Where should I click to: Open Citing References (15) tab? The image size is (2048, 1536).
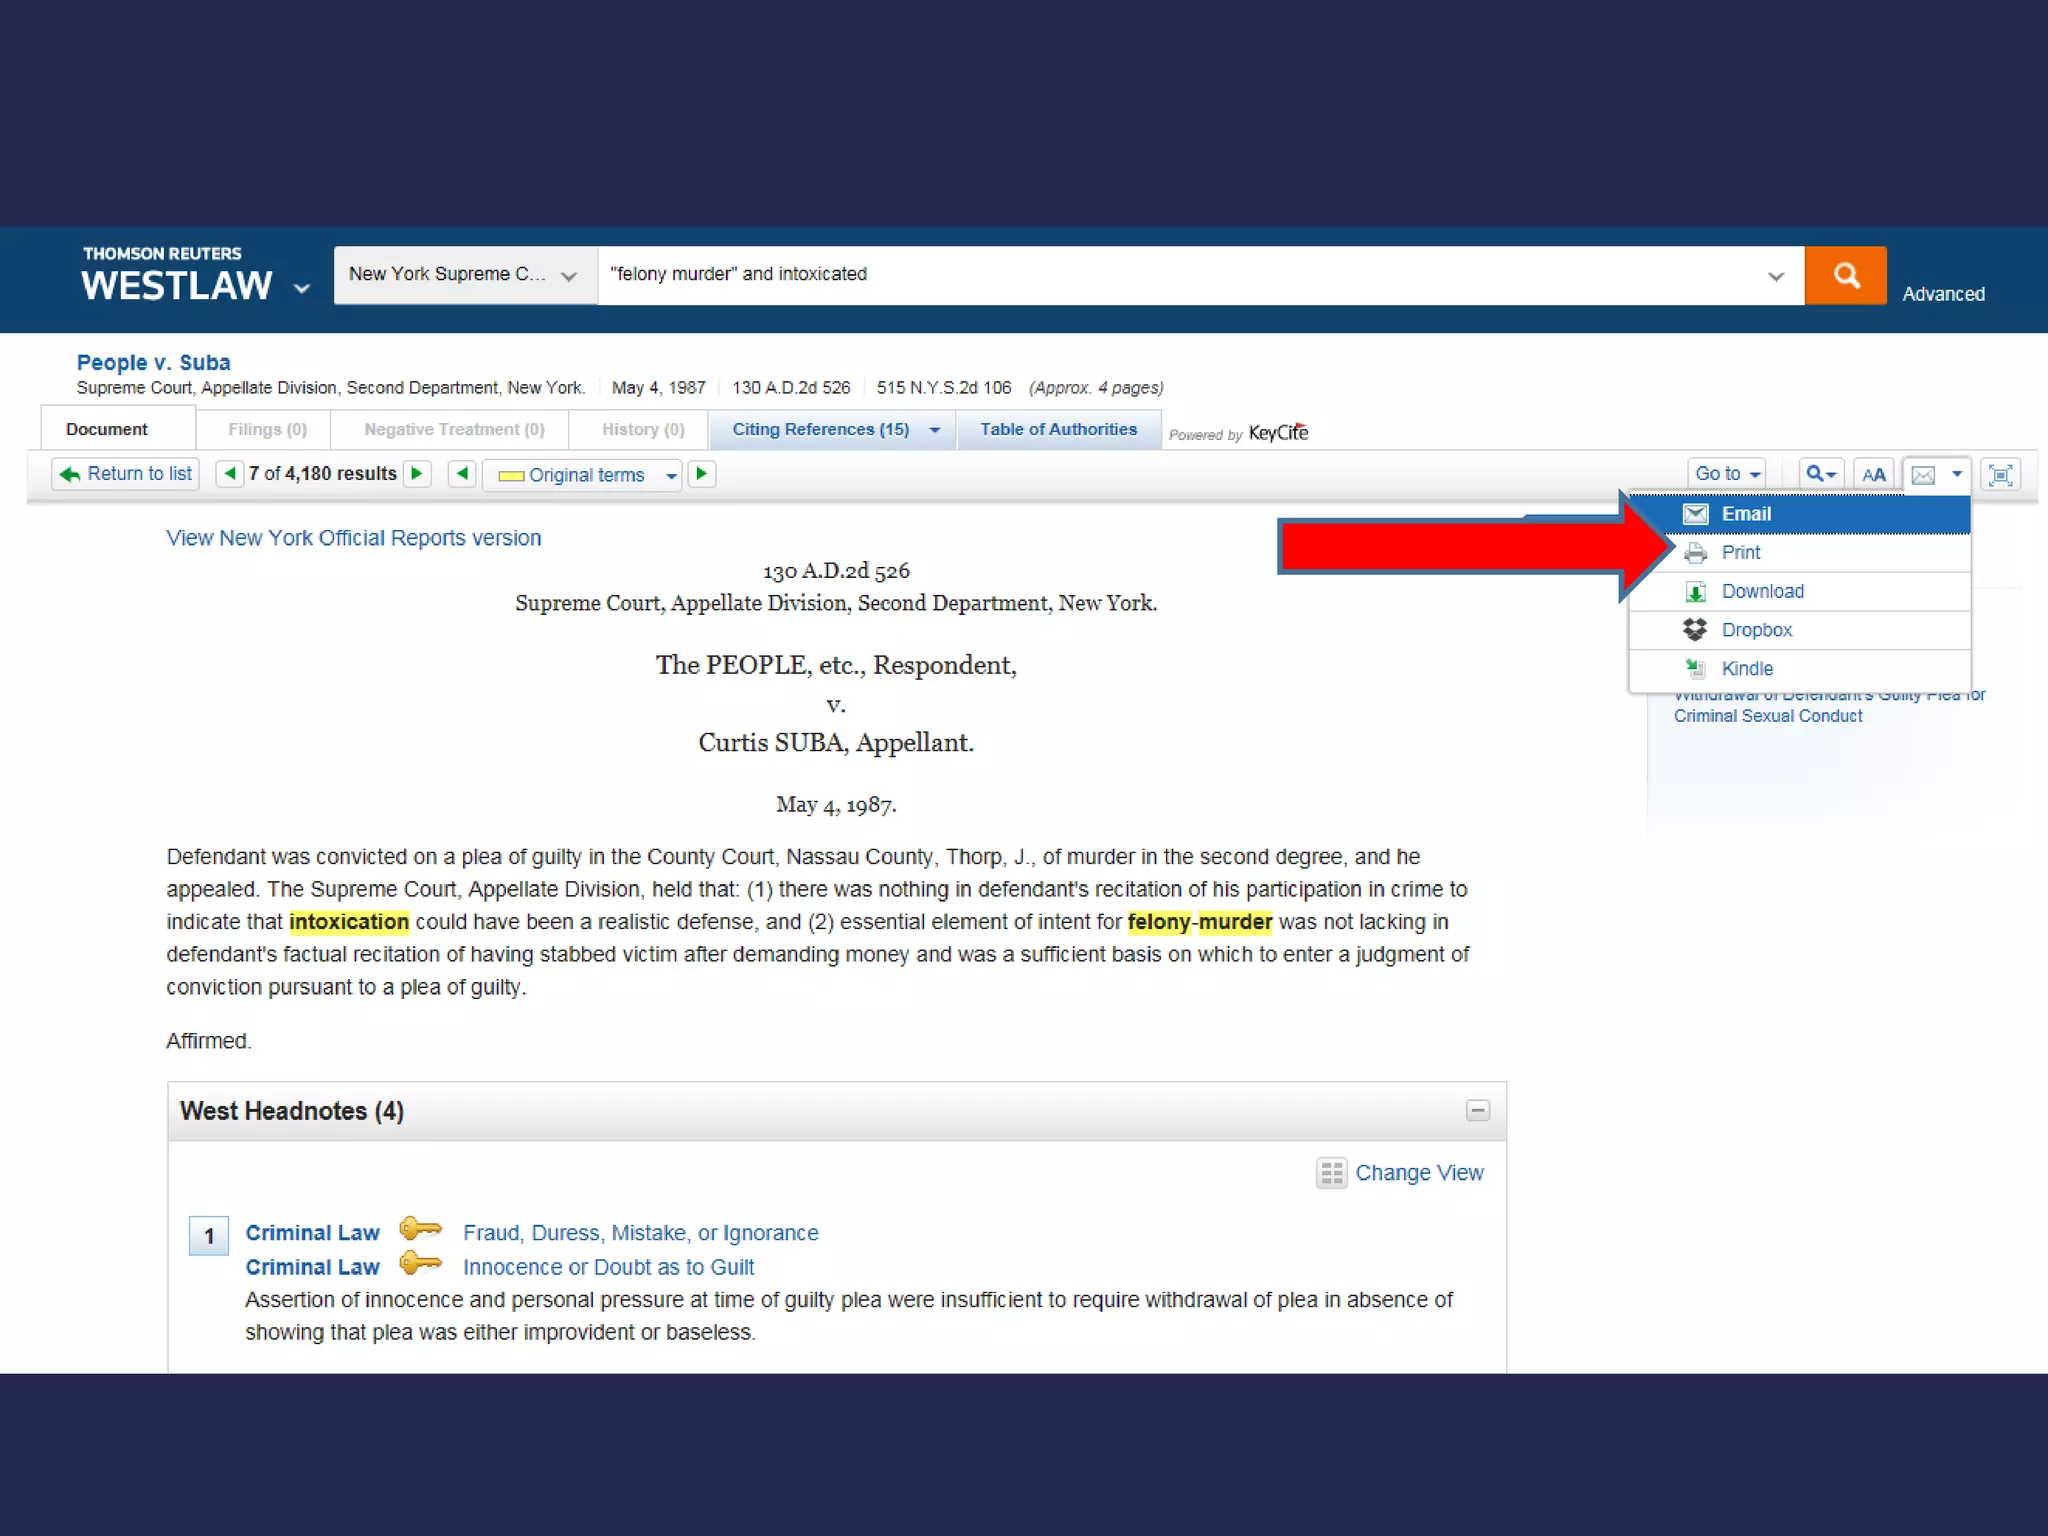tap(820, 430)
